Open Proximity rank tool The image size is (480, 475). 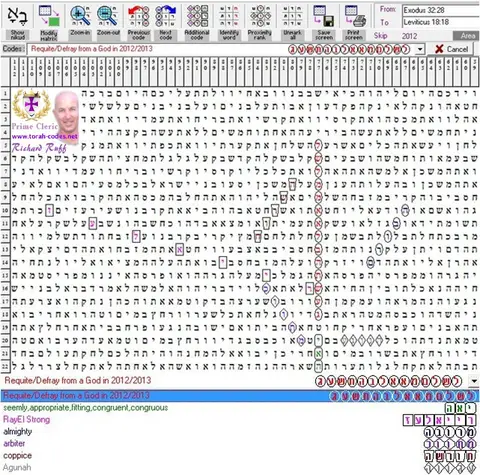point(260,16)
